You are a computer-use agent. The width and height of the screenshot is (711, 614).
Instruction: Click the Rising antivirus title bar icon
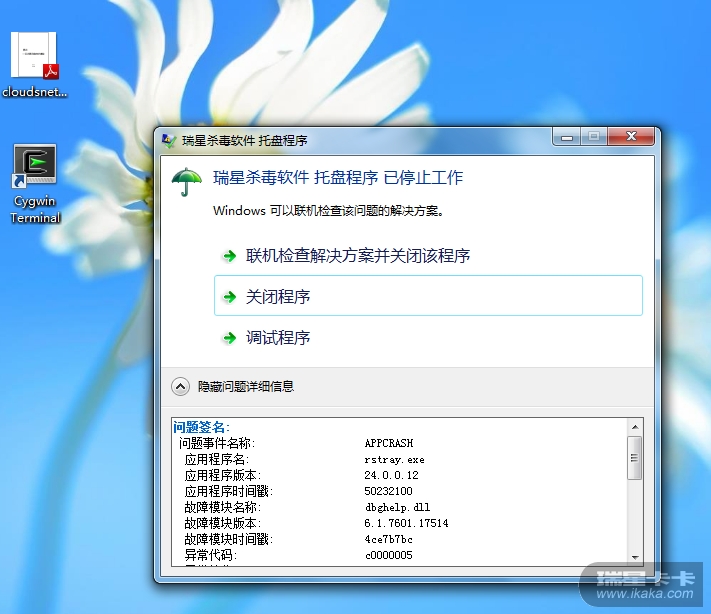coord(169,141)
